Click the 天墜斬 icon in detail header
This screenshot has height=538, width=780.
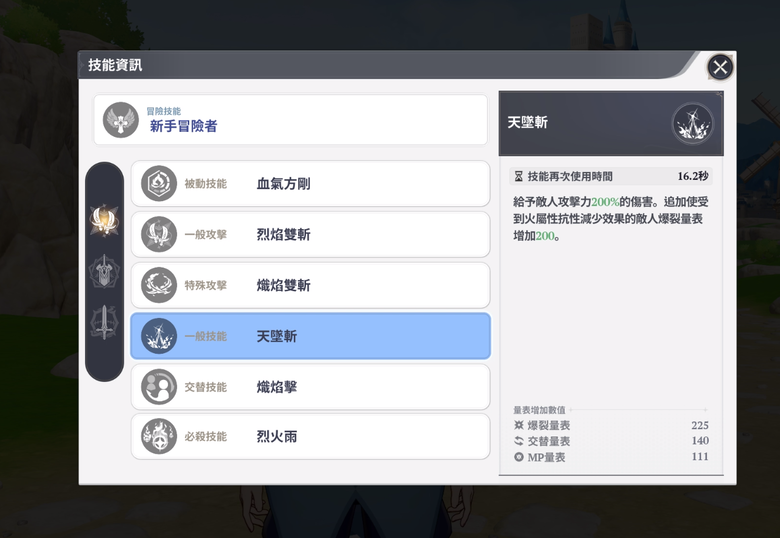pyautogui.click(x=692, y=124)
